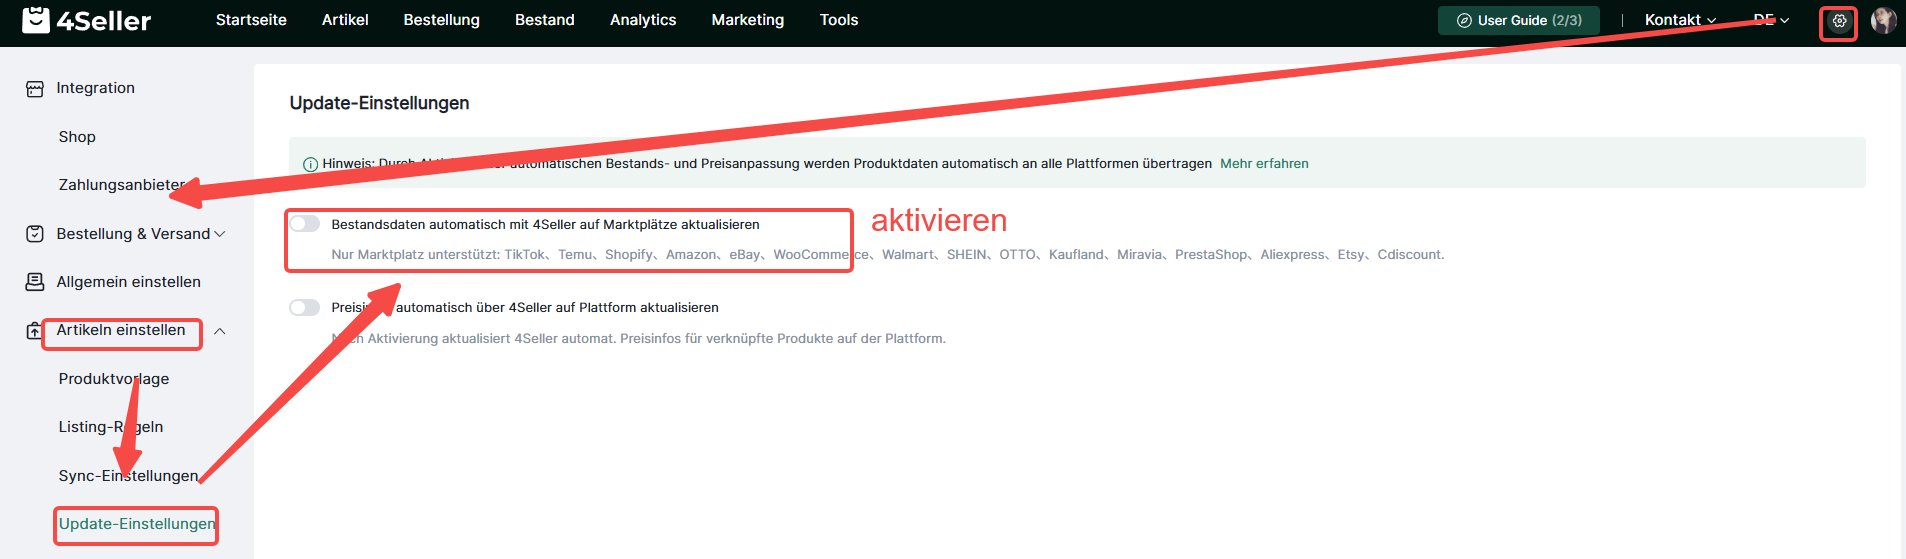The height and width of the screenshot is (559, 1906).
Task: Open the Analytics menu
Action: pos(643,20)
